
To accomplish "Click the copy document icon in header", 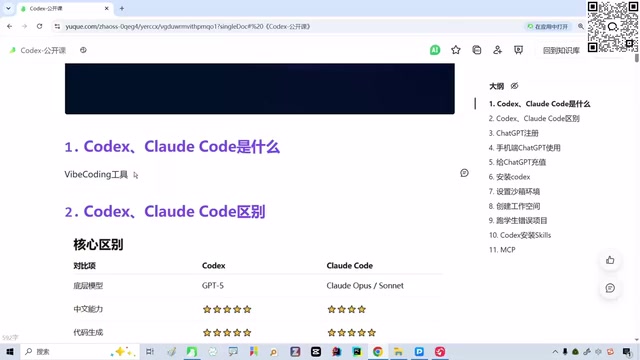I will coord(477,50).
